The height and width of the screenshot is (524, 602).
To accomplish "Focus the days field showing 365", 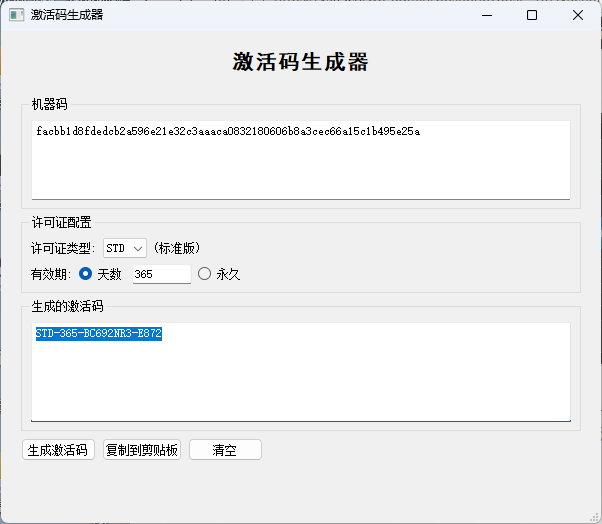I will pos(162,274).
